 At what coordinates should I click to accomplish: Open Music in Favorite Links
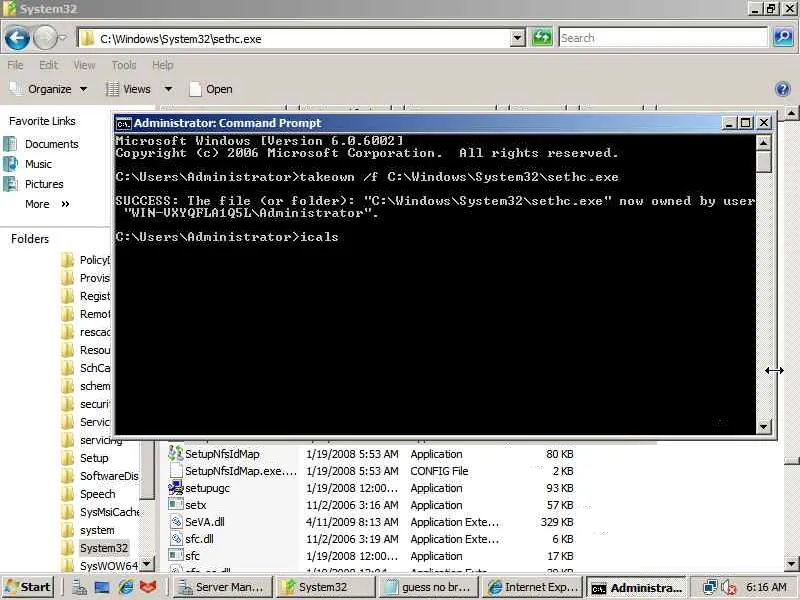[29, 164]
